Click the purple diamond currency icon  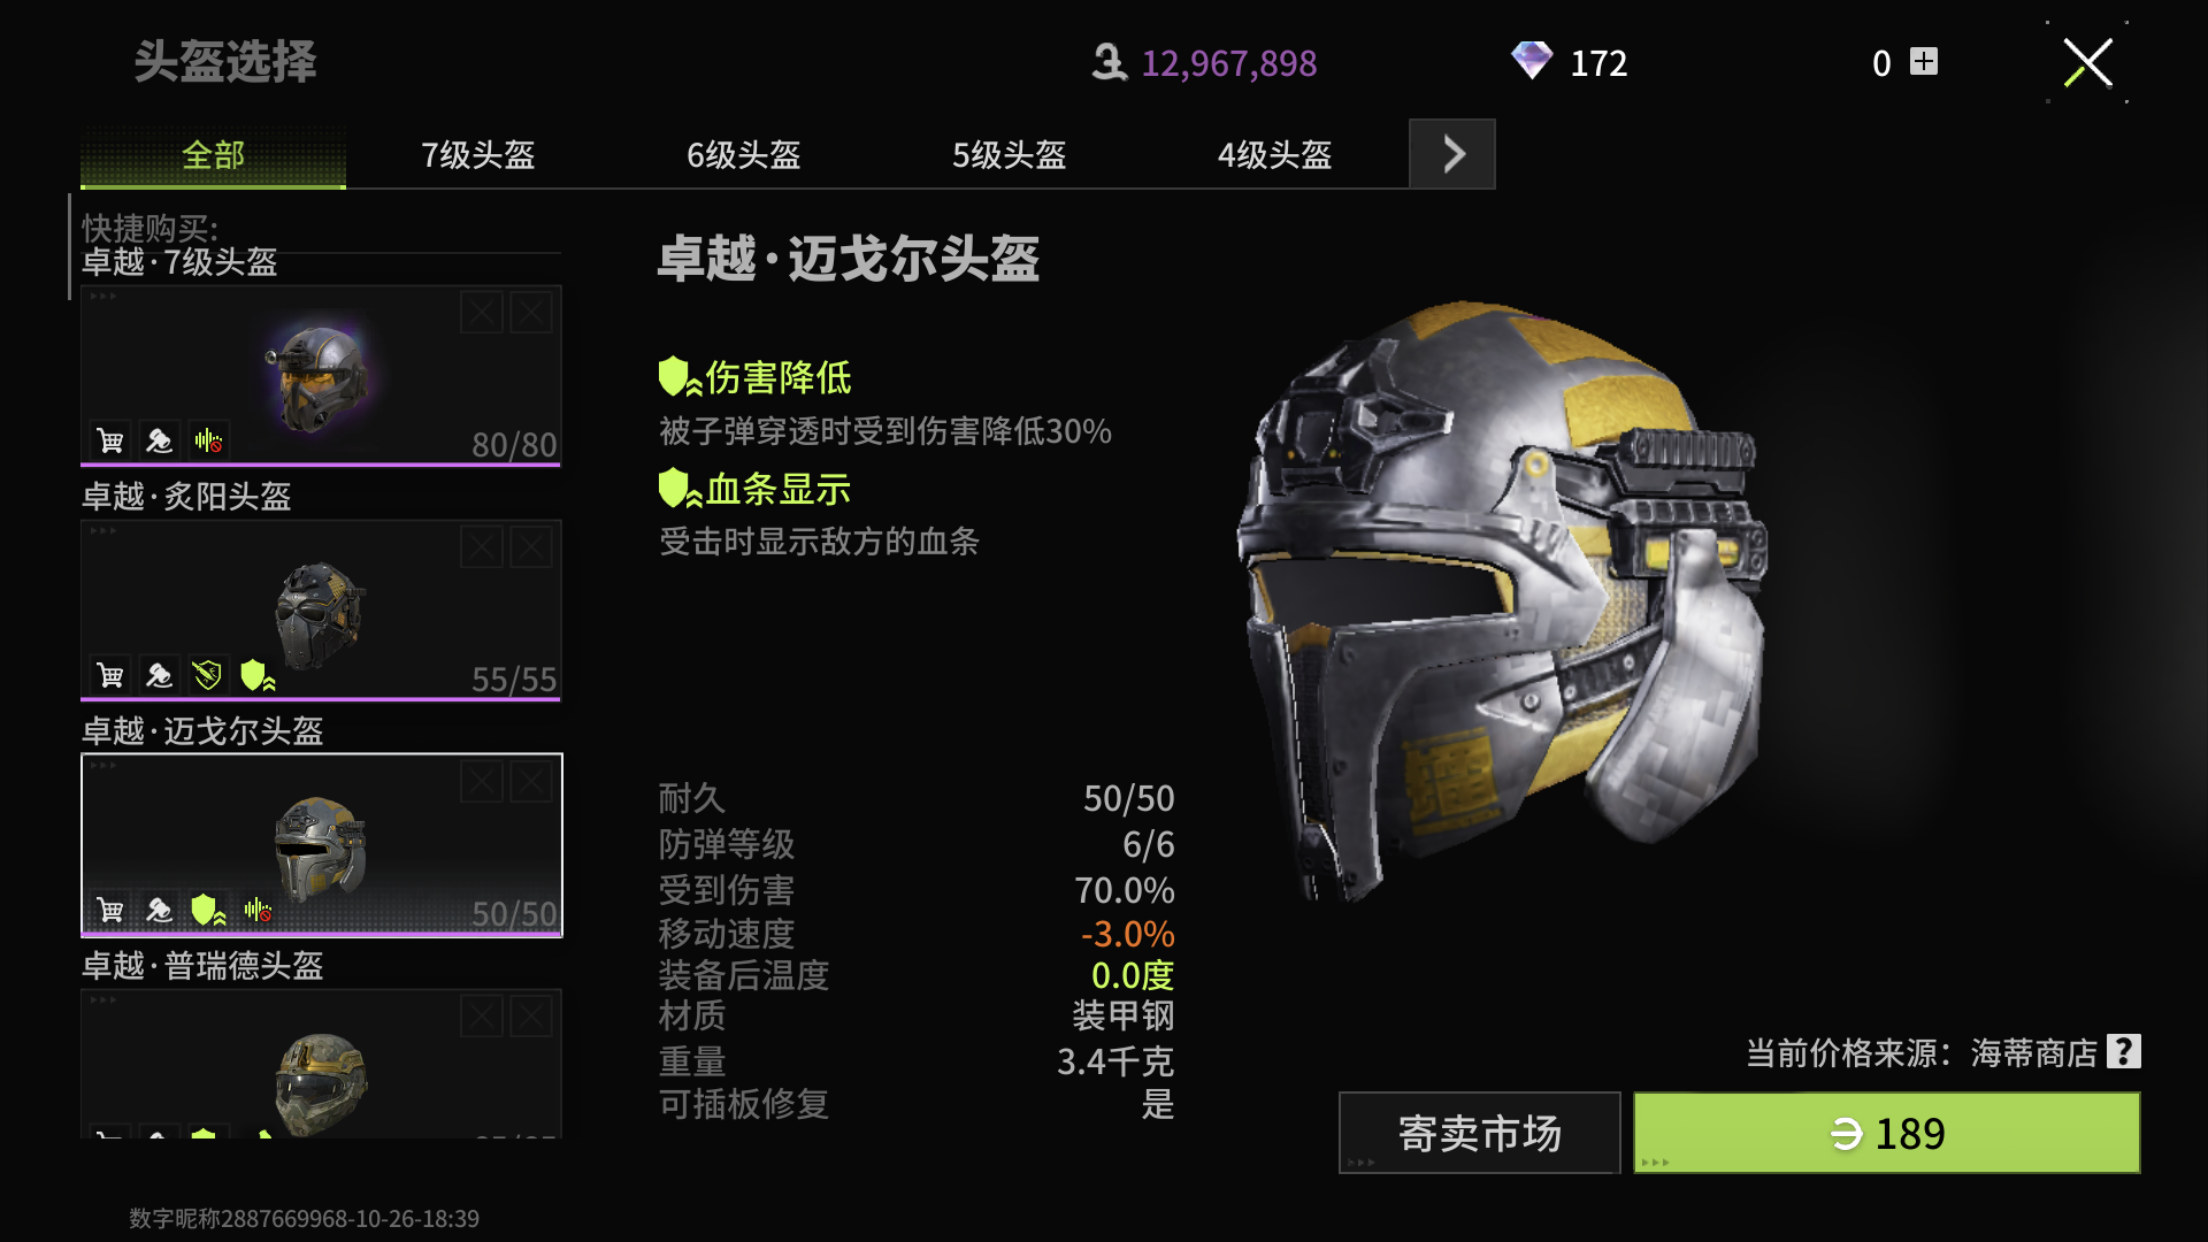tap(1531, 61)
